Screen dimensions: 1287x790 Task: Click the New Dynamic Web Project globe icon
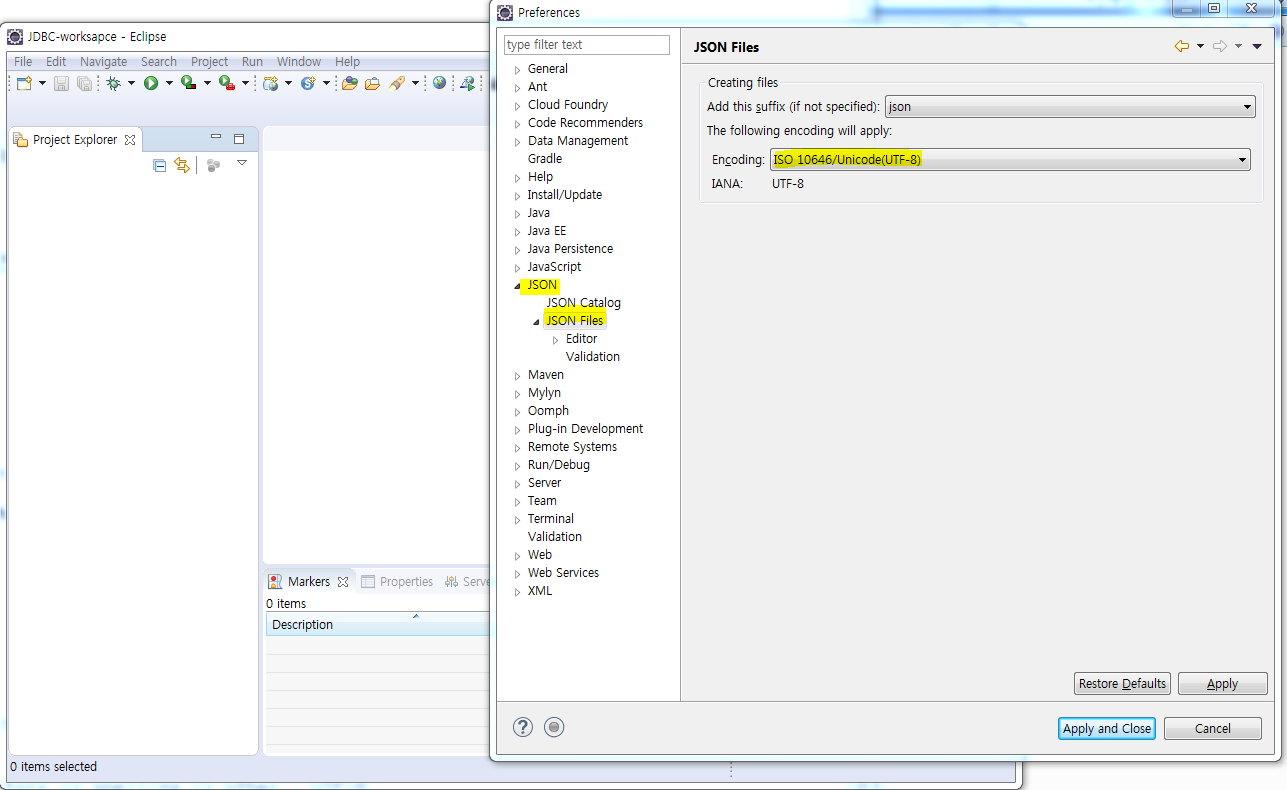coord(271,83)
